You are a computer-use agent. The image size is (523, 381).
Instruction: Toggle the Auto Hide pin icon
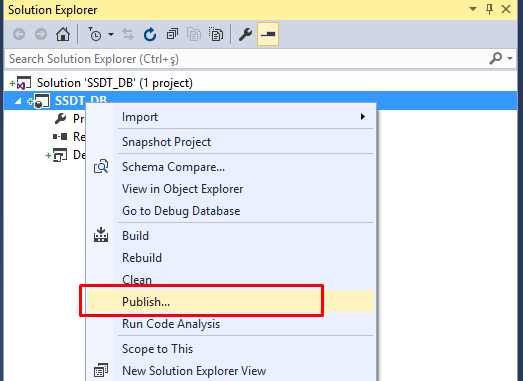click(x=489, y=9)
